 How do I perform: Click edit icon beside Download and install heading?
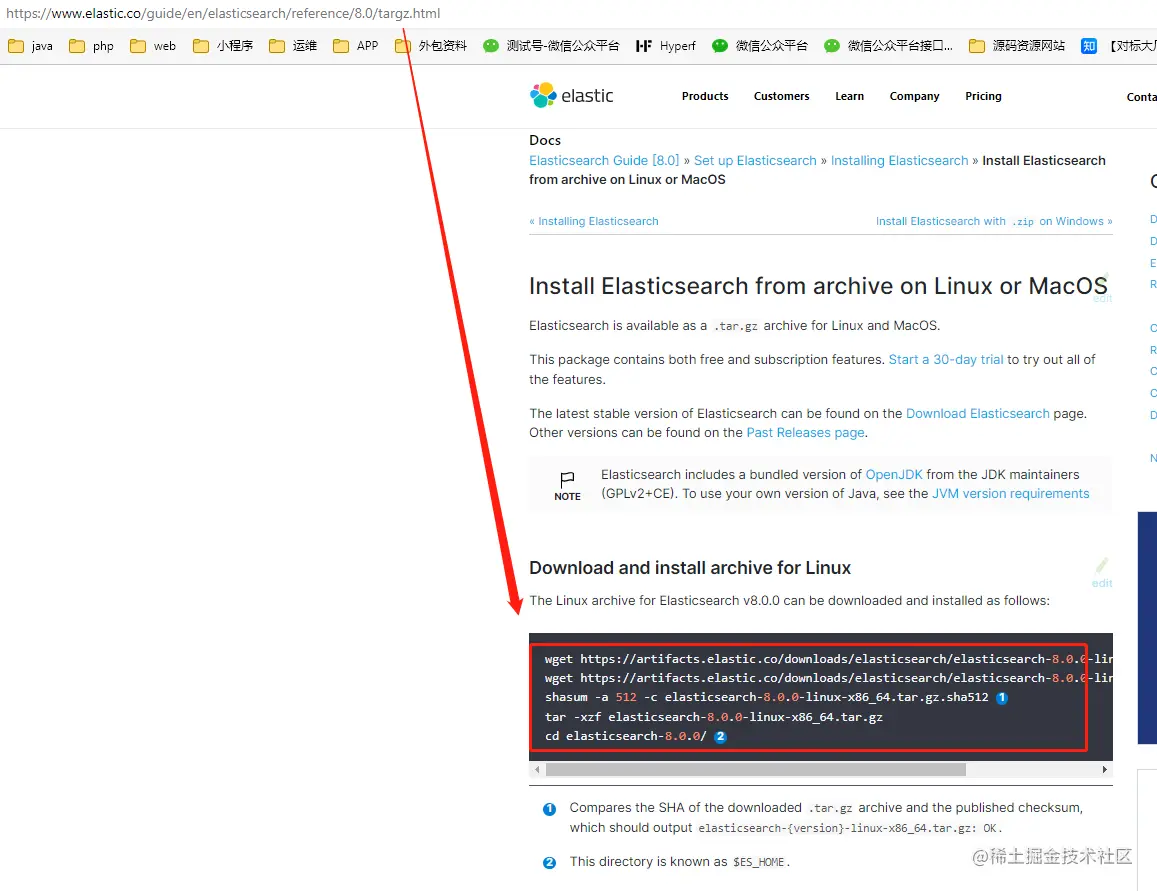(1102, 572)
